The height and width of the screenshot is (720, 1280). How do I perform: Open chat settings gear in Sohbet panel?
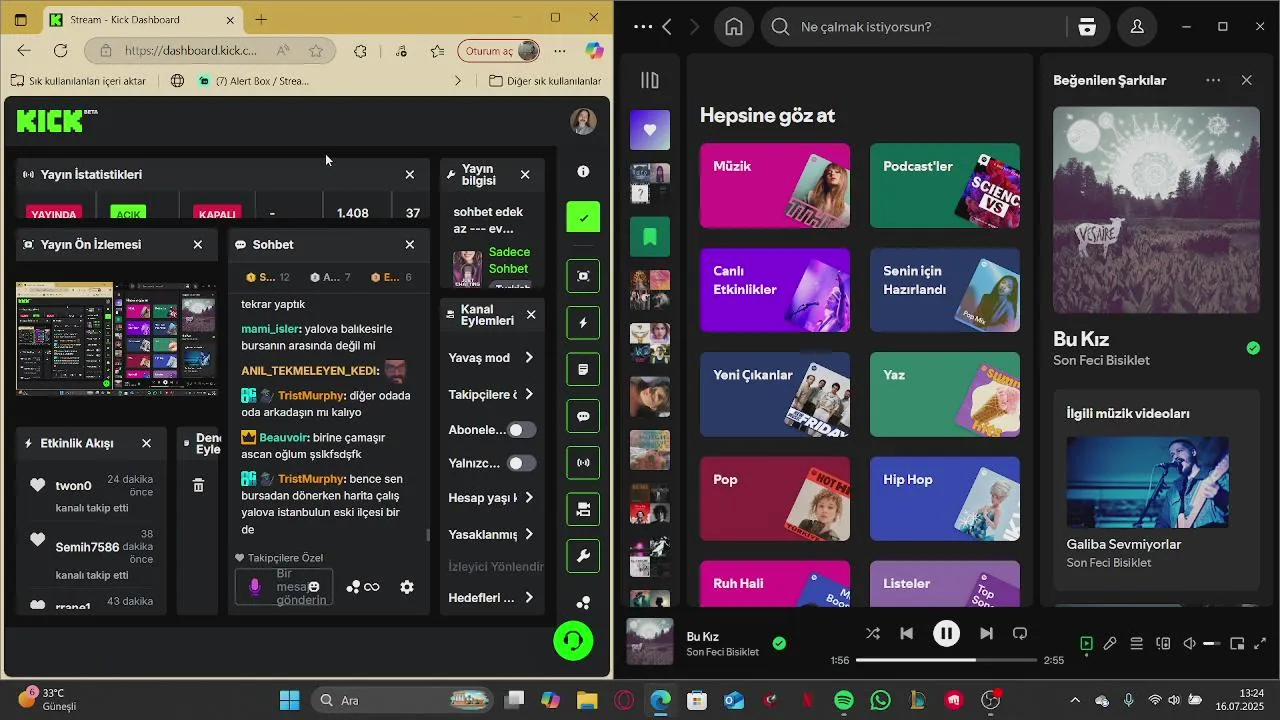[x=407, y=587]
